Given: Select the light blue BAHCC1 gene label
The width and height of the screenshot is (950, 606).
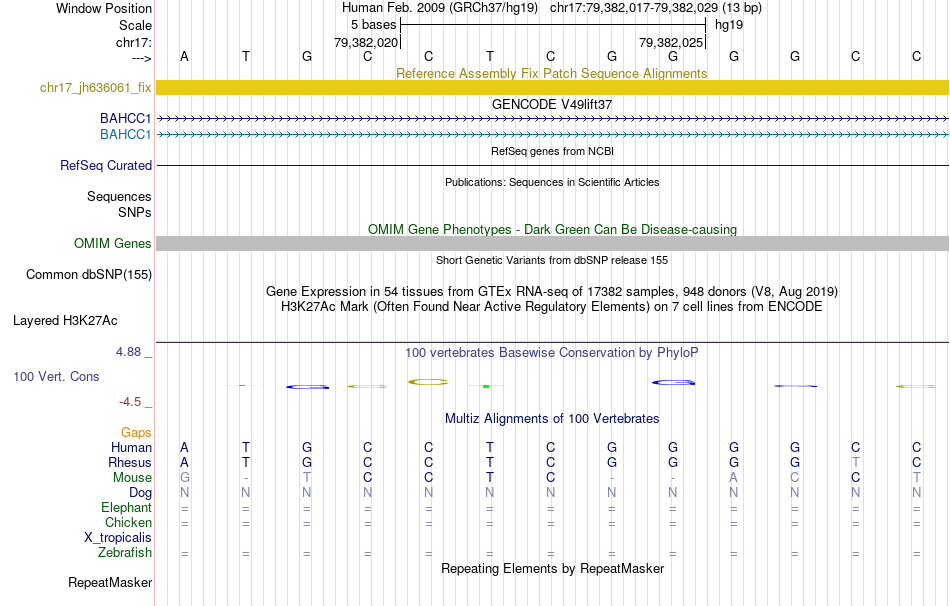Looking at the screenshot, I should click(125, 134).
